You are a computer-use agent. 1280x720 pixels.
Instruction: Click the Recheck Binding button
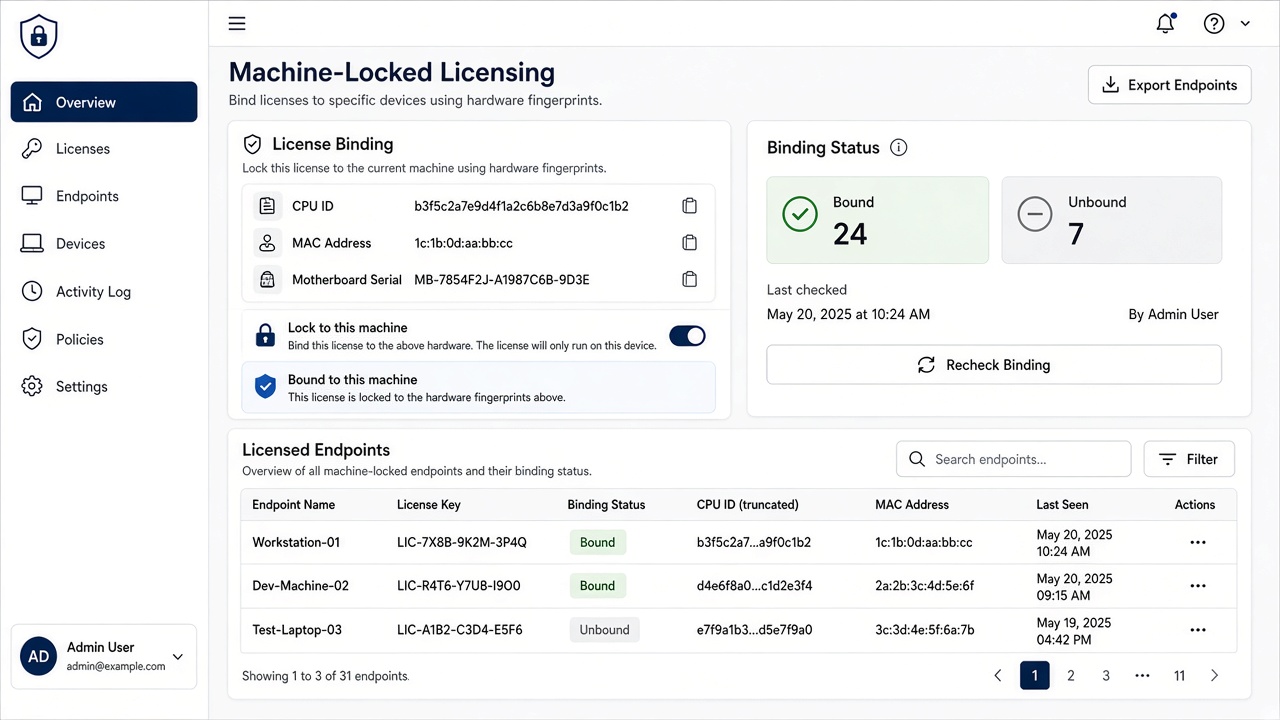click(x=994, y=365)
